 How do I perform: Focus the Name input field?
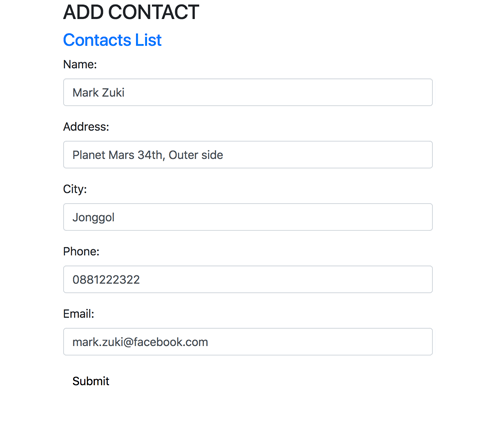tap(248, 92)
